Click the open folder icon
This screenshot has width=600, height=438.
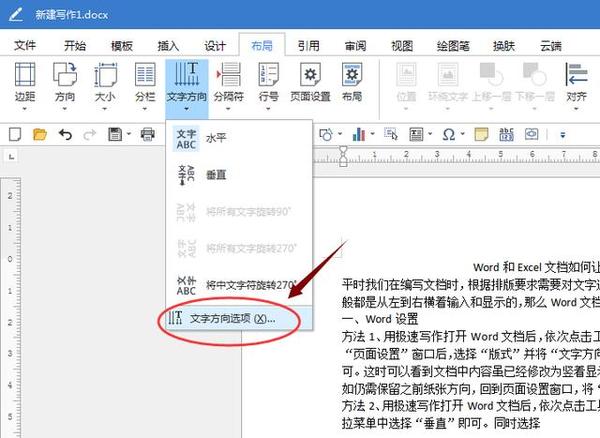click(x=40, y=135)
